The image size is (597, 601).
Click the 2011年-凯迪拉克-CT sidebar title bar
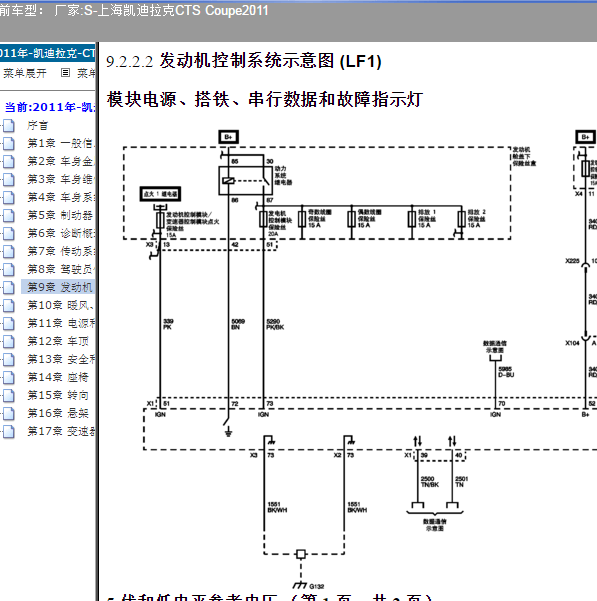[48, 53]
